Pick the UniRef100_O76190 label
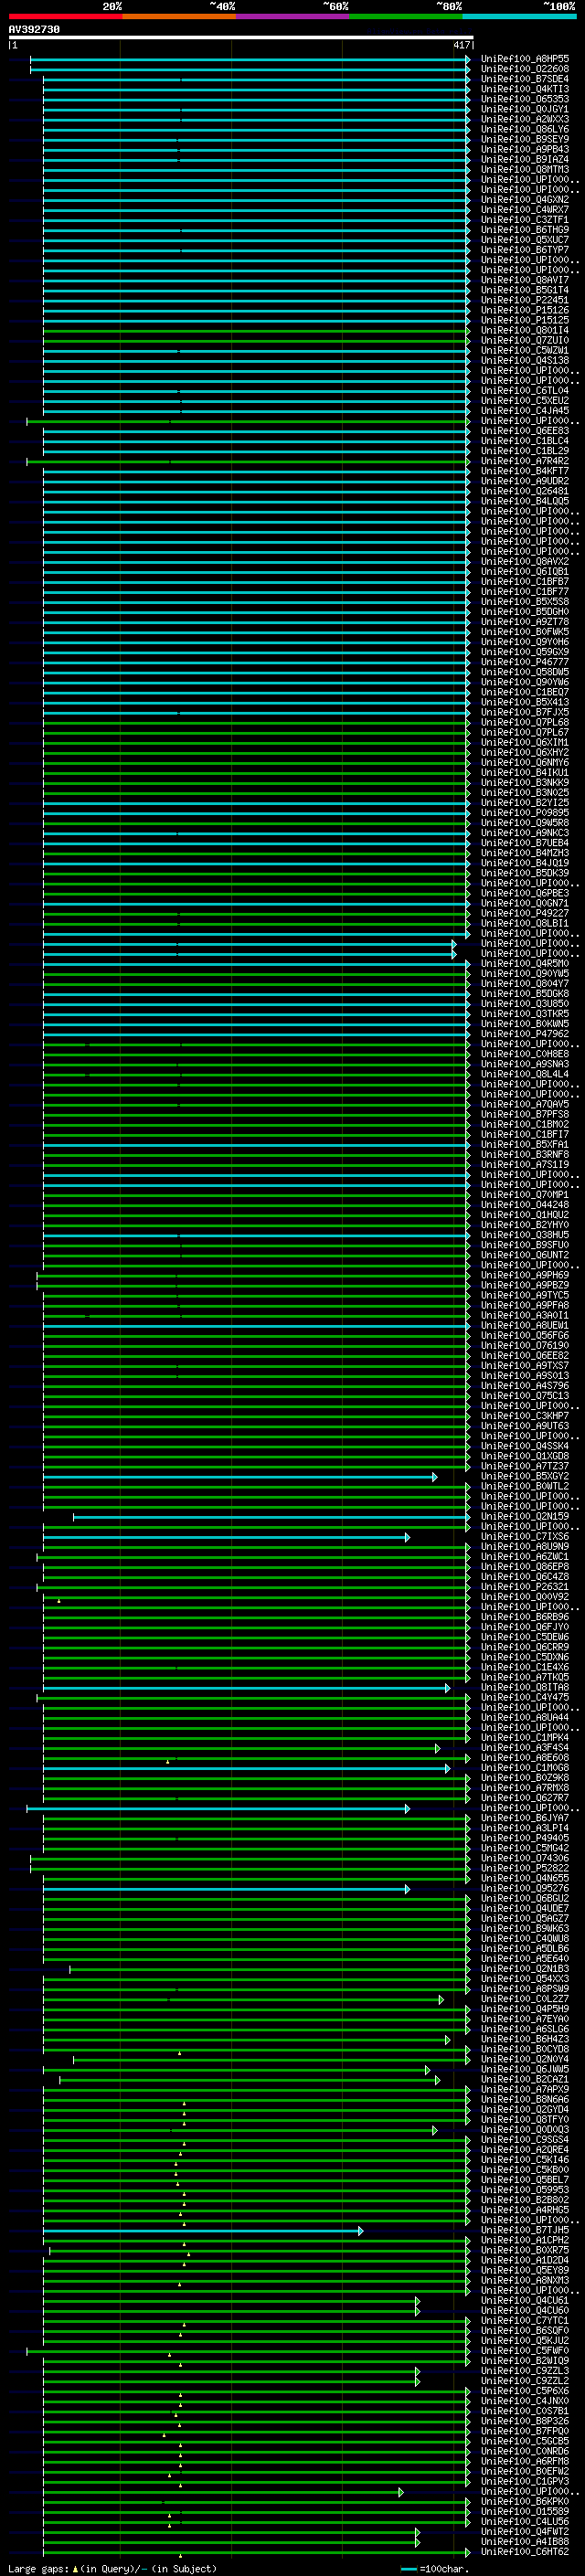 click(524, 1345)
